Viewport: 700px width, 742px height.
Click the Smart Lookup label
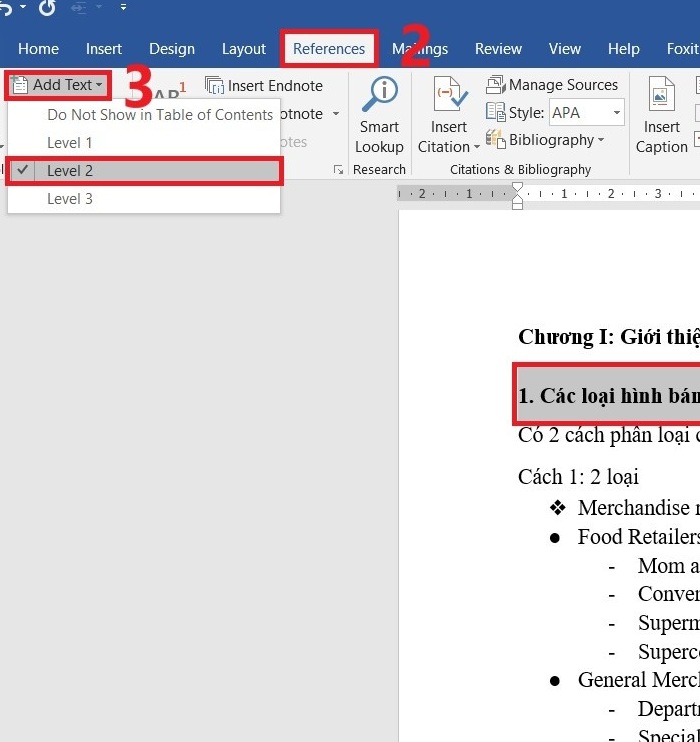380,137
